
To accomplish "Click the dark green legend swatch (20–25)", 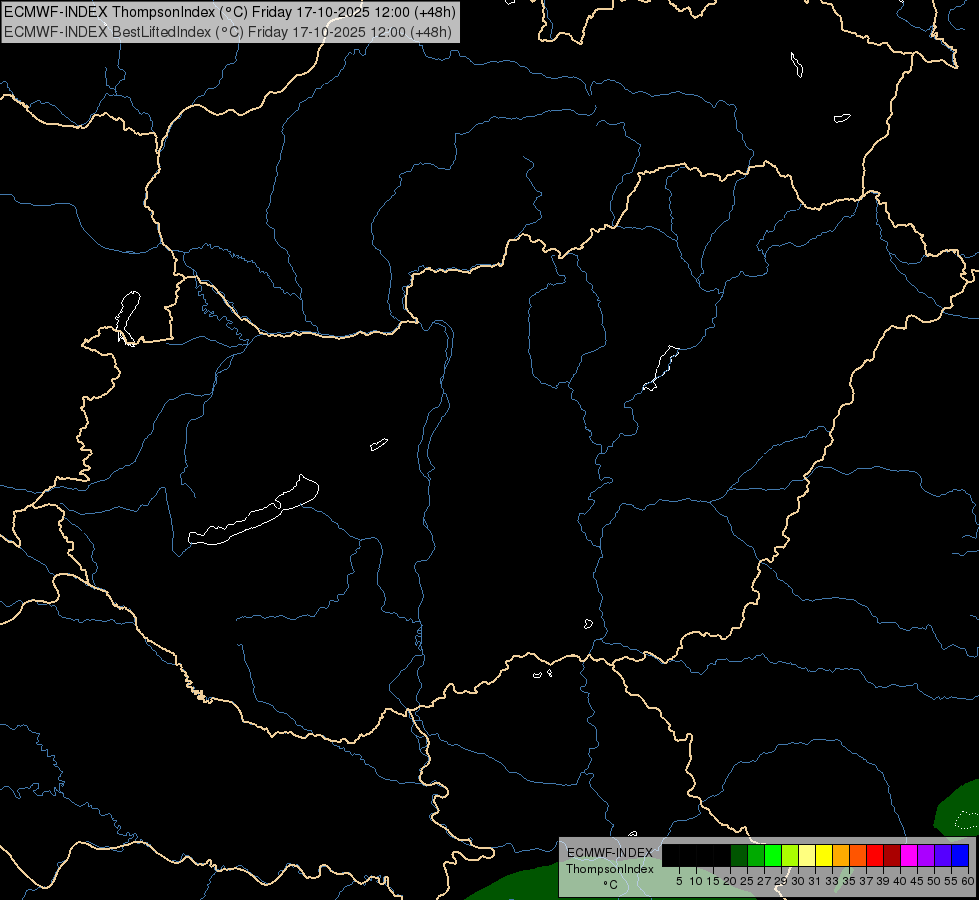I will [x=739, y=855].
